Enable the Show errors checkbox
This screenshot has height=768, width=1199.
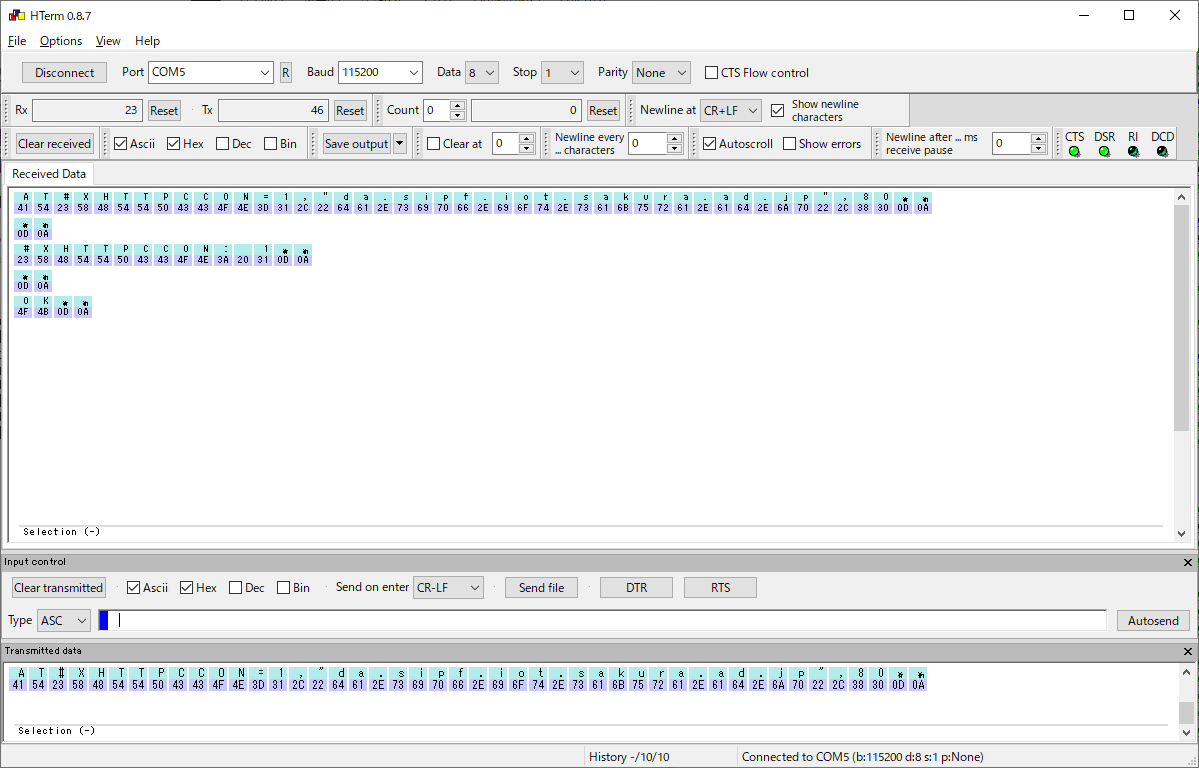[x=790, y=144]
